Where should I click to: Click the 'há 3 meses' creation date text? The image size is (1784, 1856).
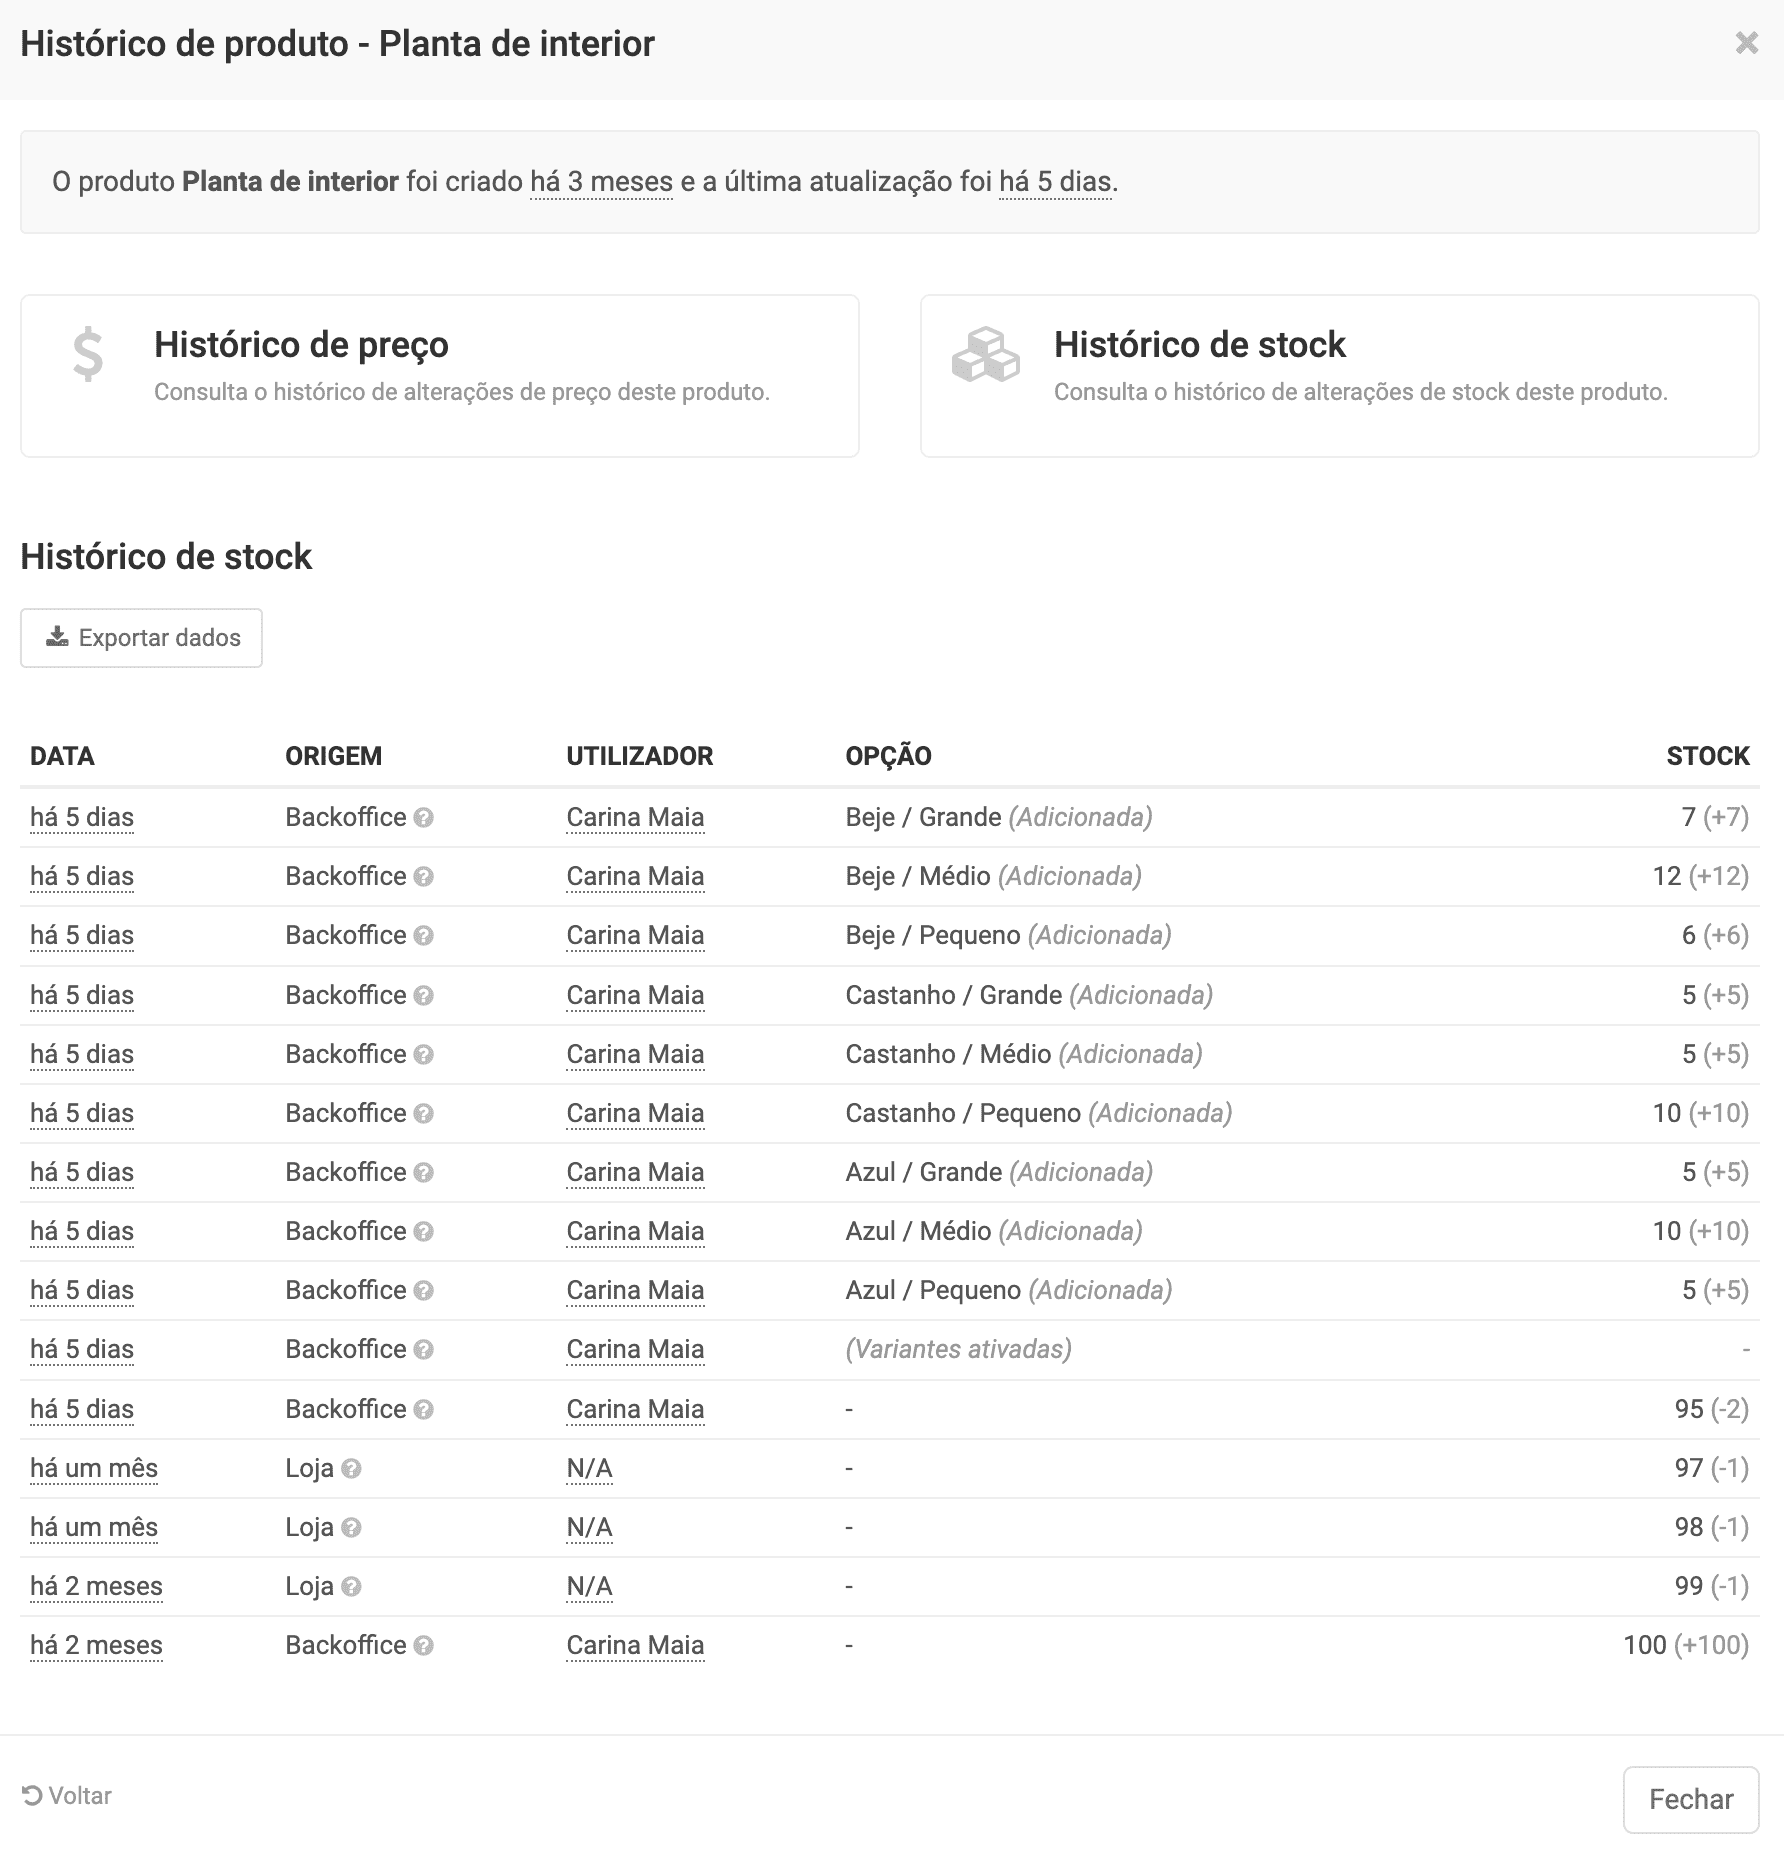(x=601, y=182)
